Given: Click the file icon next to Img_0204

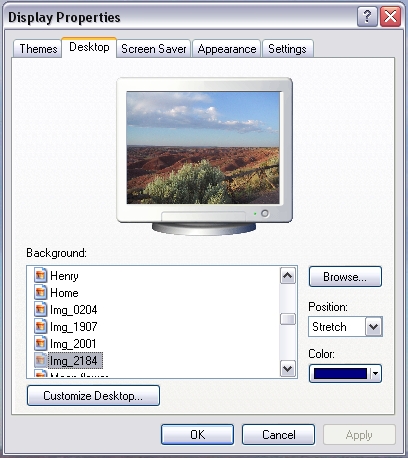Looking at the screenshot, I should click(40, 309).
